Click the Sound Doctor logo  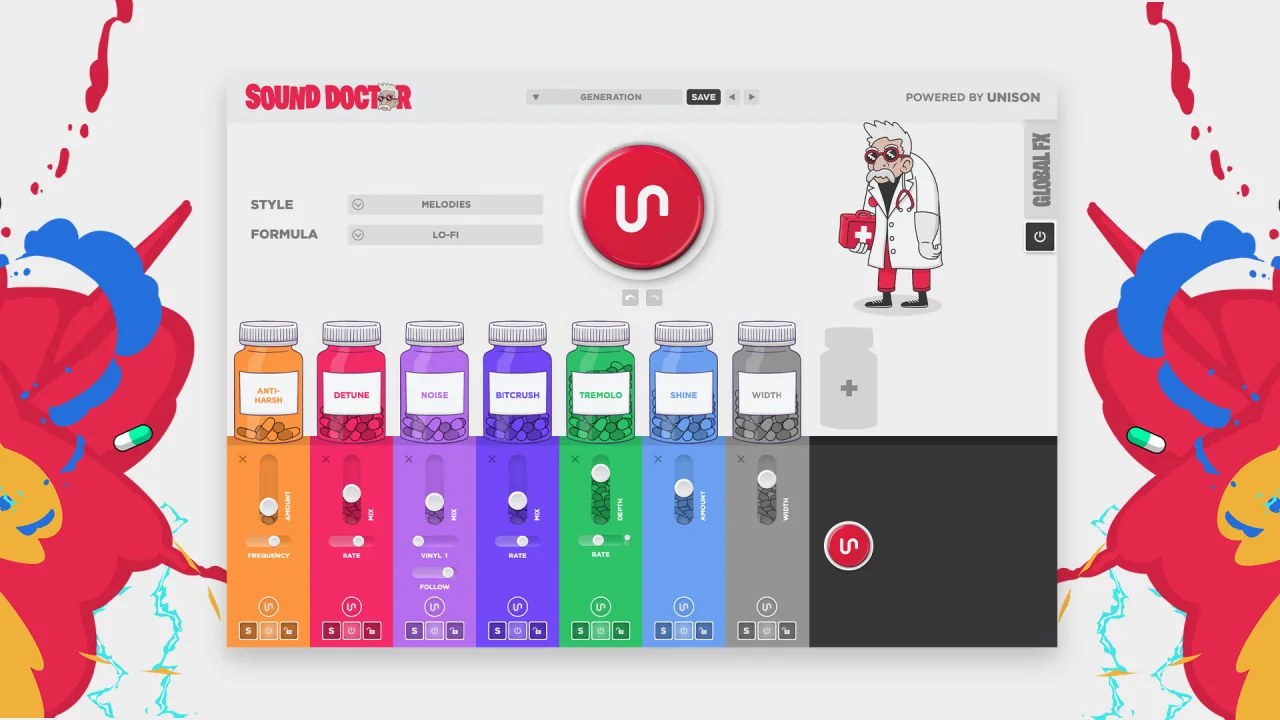(x=328, y=97)
